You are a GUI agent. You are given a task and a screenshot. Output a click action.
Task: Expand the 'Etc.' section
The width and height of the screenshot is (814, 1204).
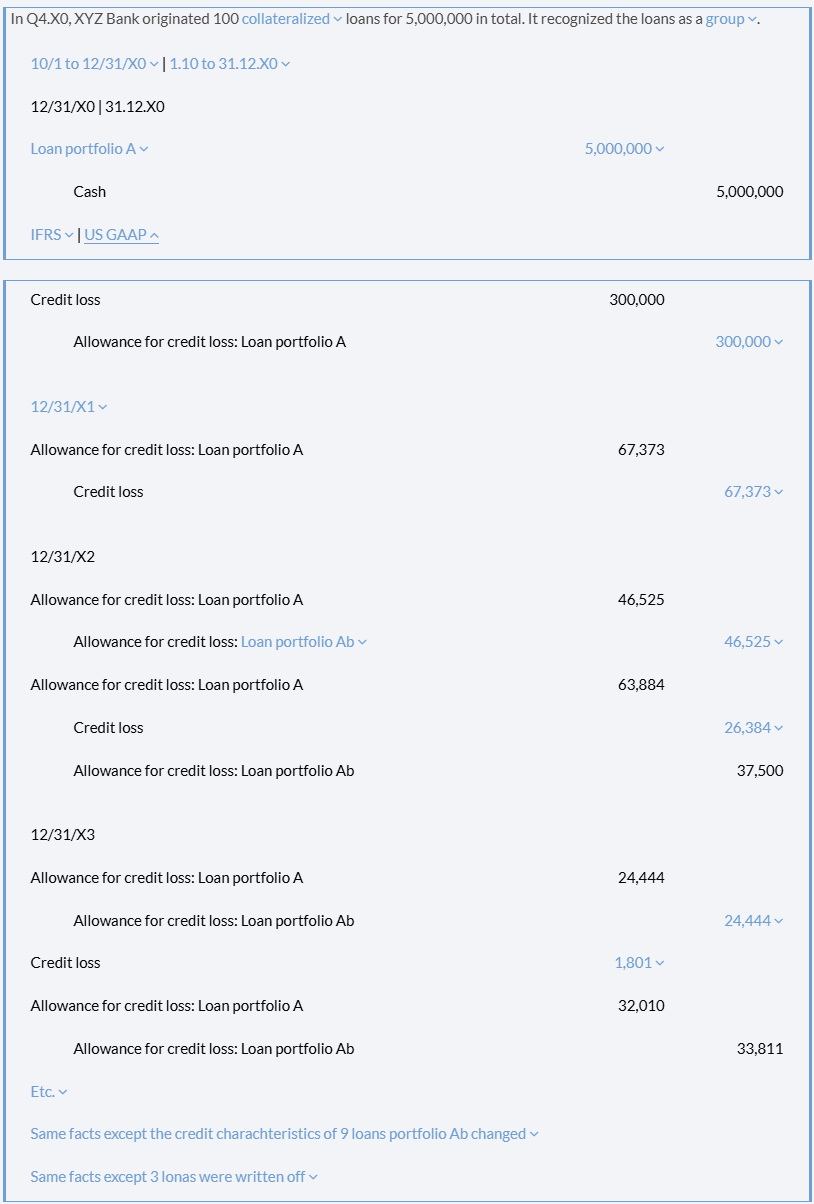coord(49,1092)
